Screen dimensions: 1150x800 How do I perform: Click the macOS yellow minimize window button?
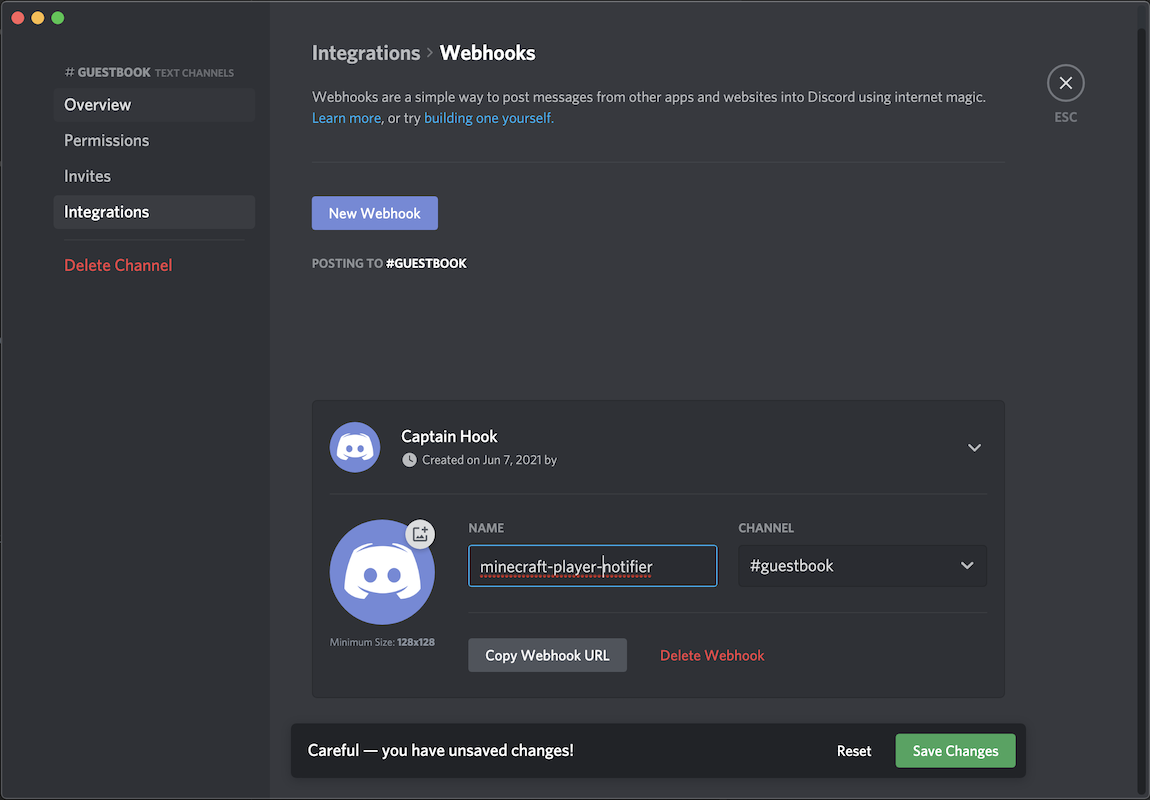click(x=37, y=18)
